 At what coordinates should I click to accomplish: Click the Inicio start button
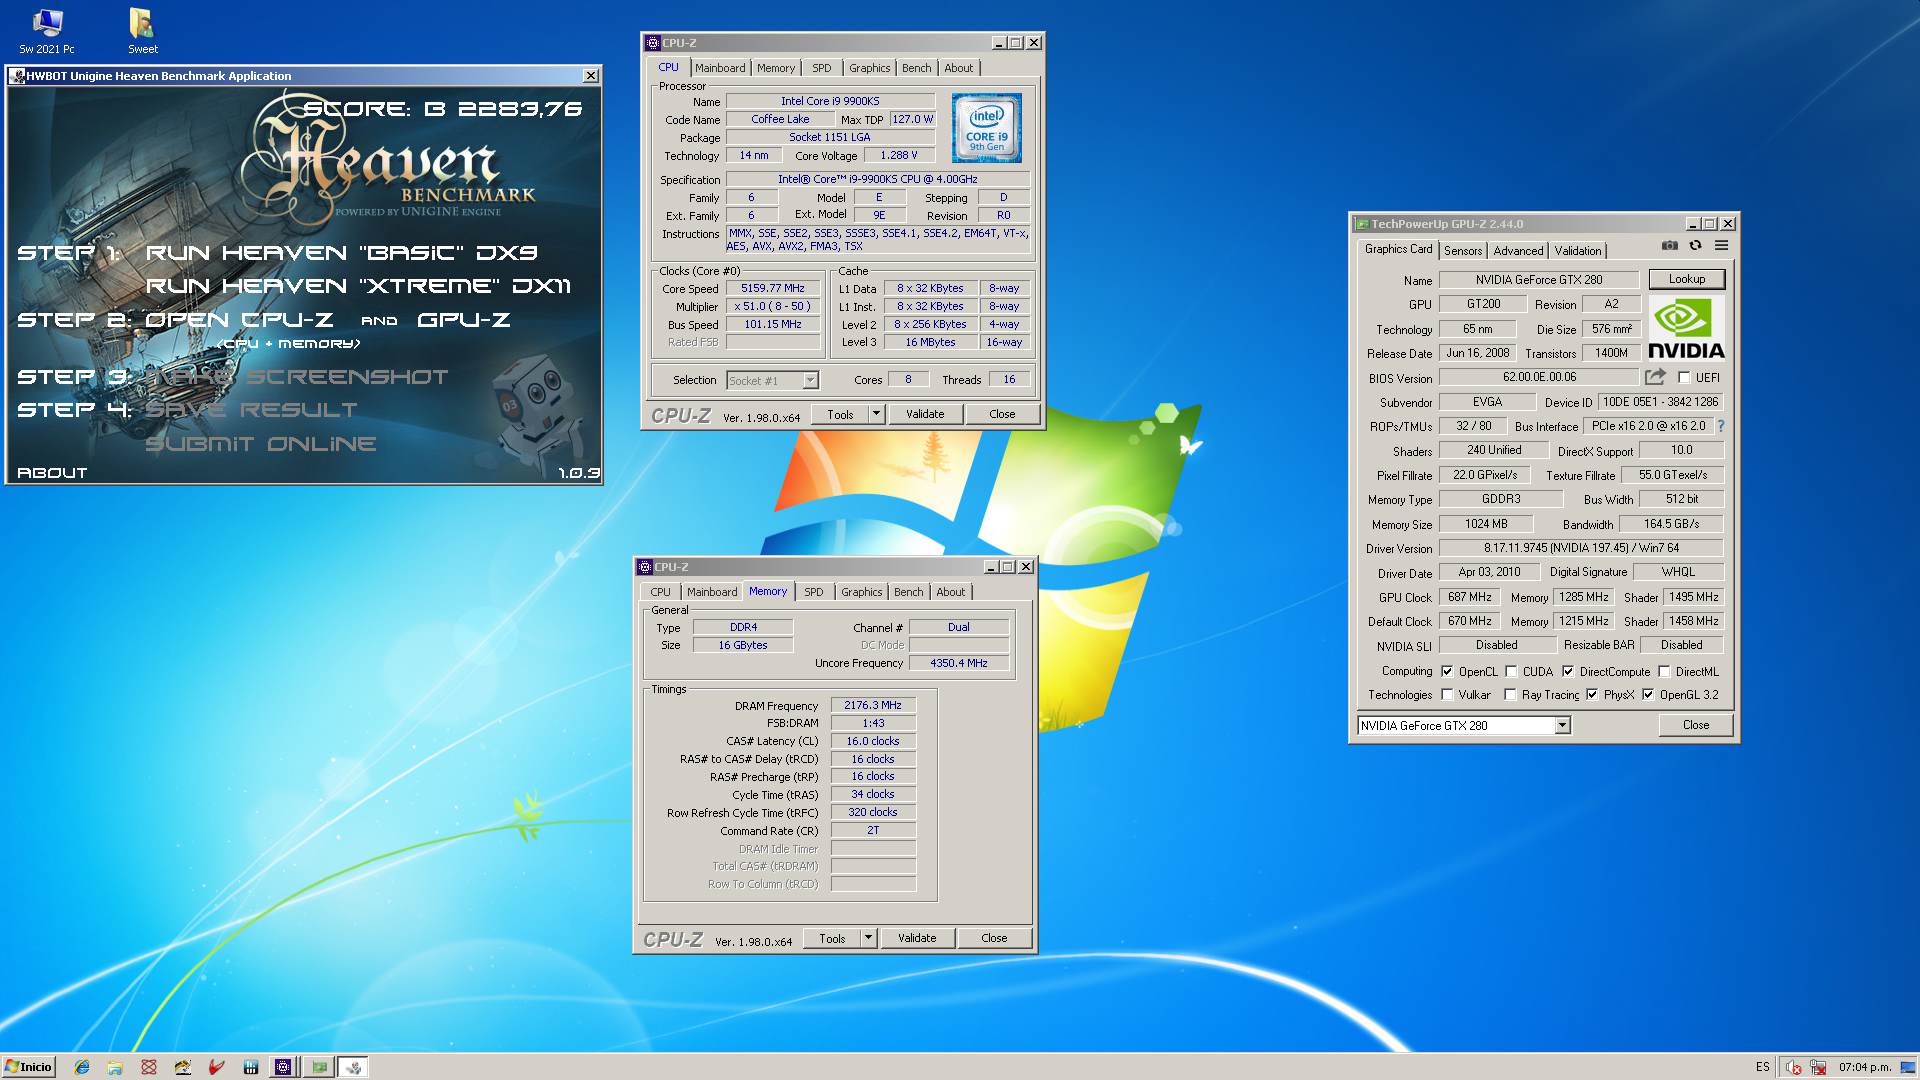coord(28,1067)
